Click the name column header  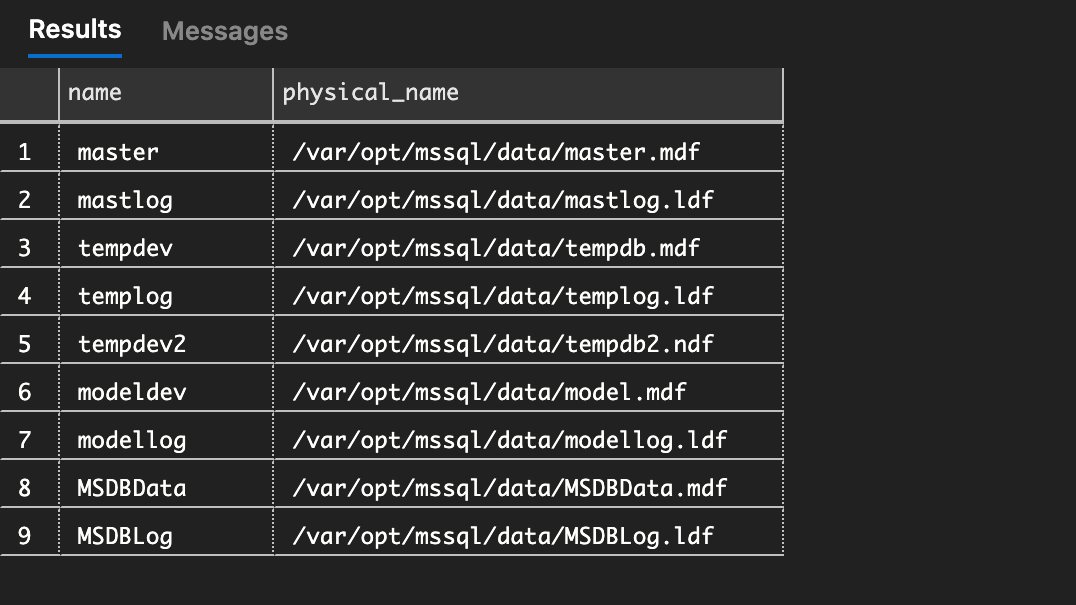pyautogui.click(x=165, y=93)
